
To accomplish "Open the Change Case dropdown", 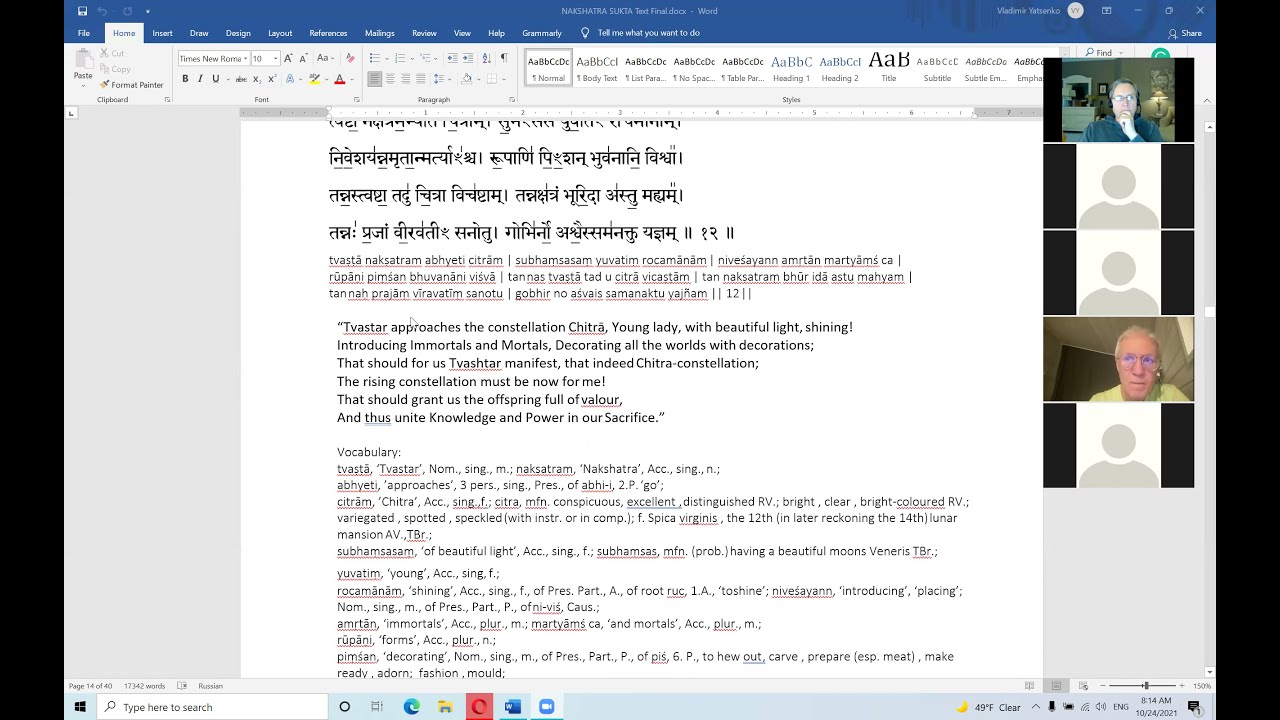I will (x=325, y=58).
